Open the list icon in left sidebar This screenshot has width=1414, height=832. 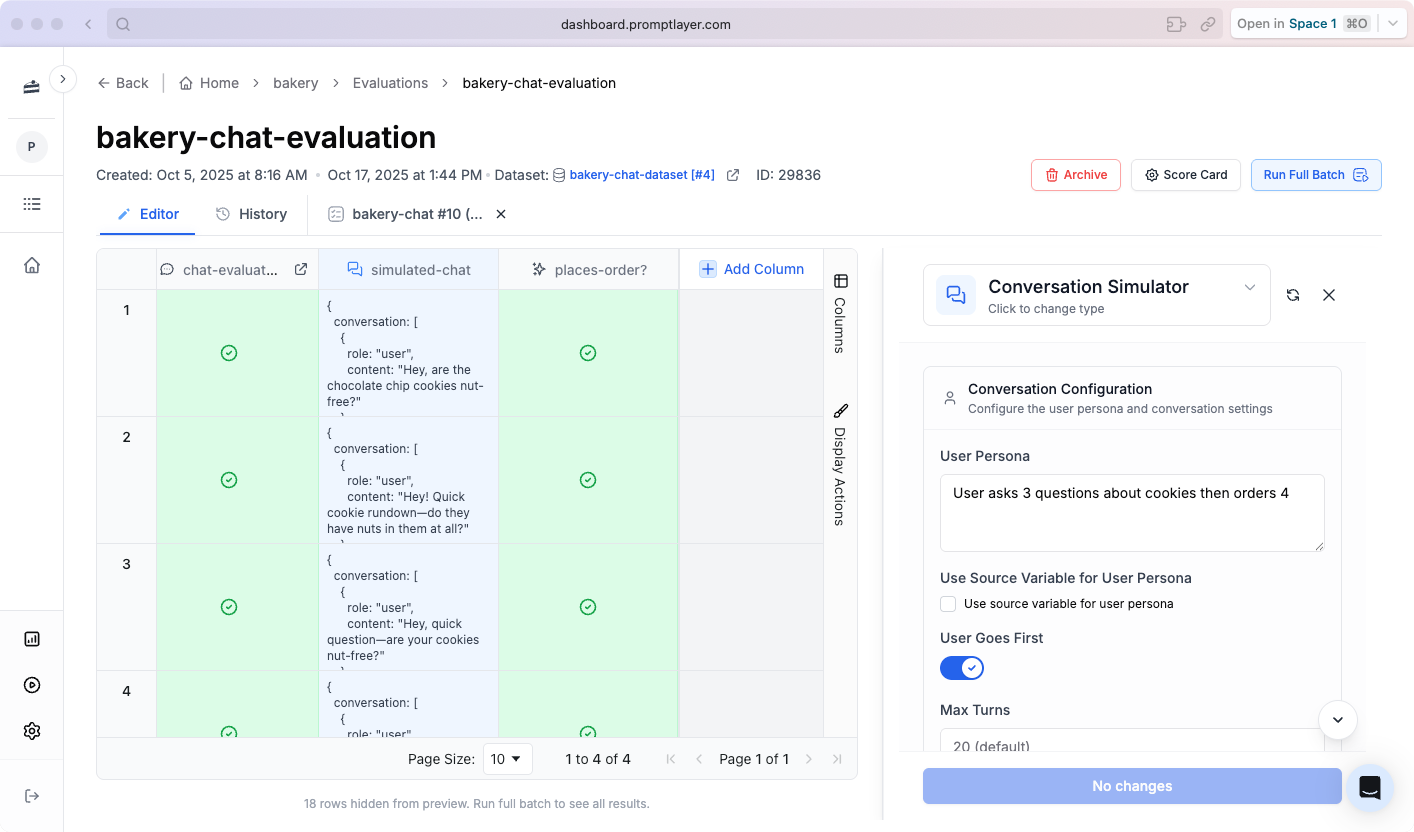pos(32,204)
